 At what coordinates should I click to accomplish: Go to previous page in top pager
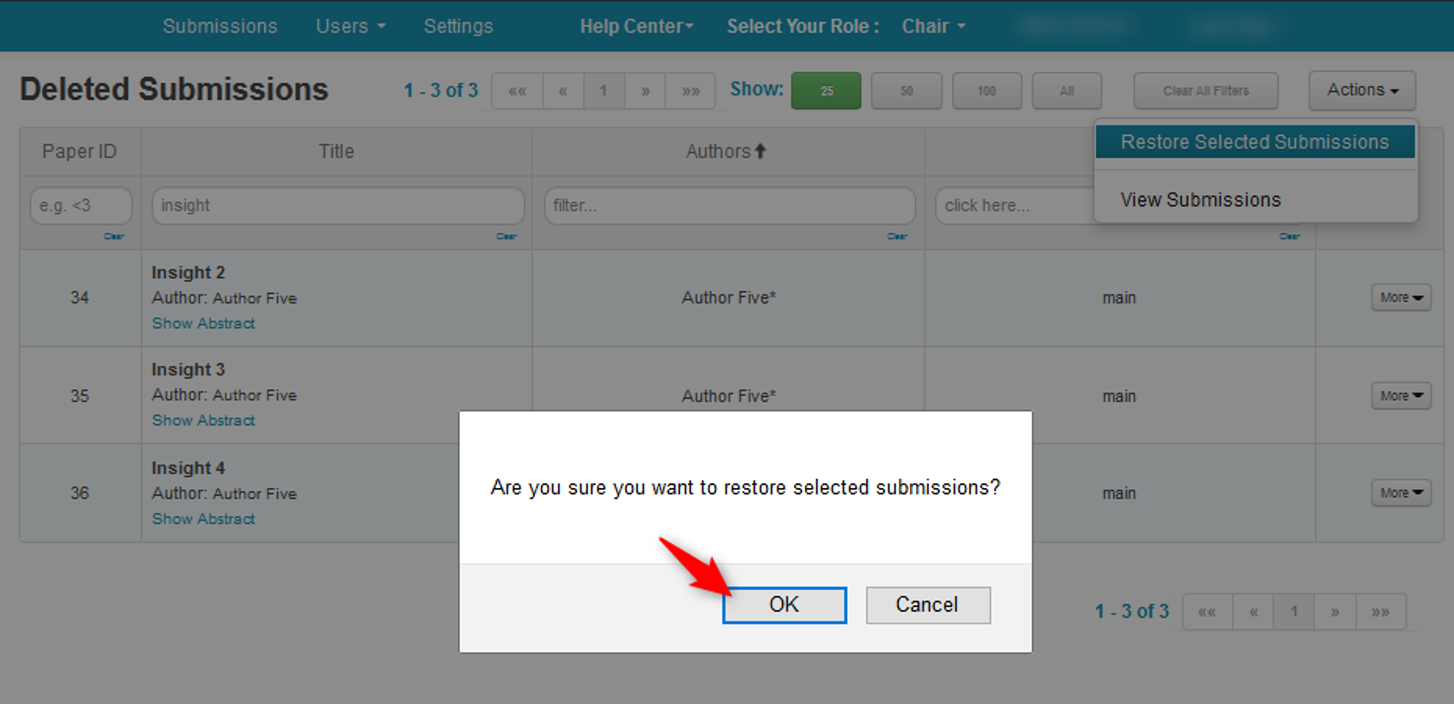563,91
